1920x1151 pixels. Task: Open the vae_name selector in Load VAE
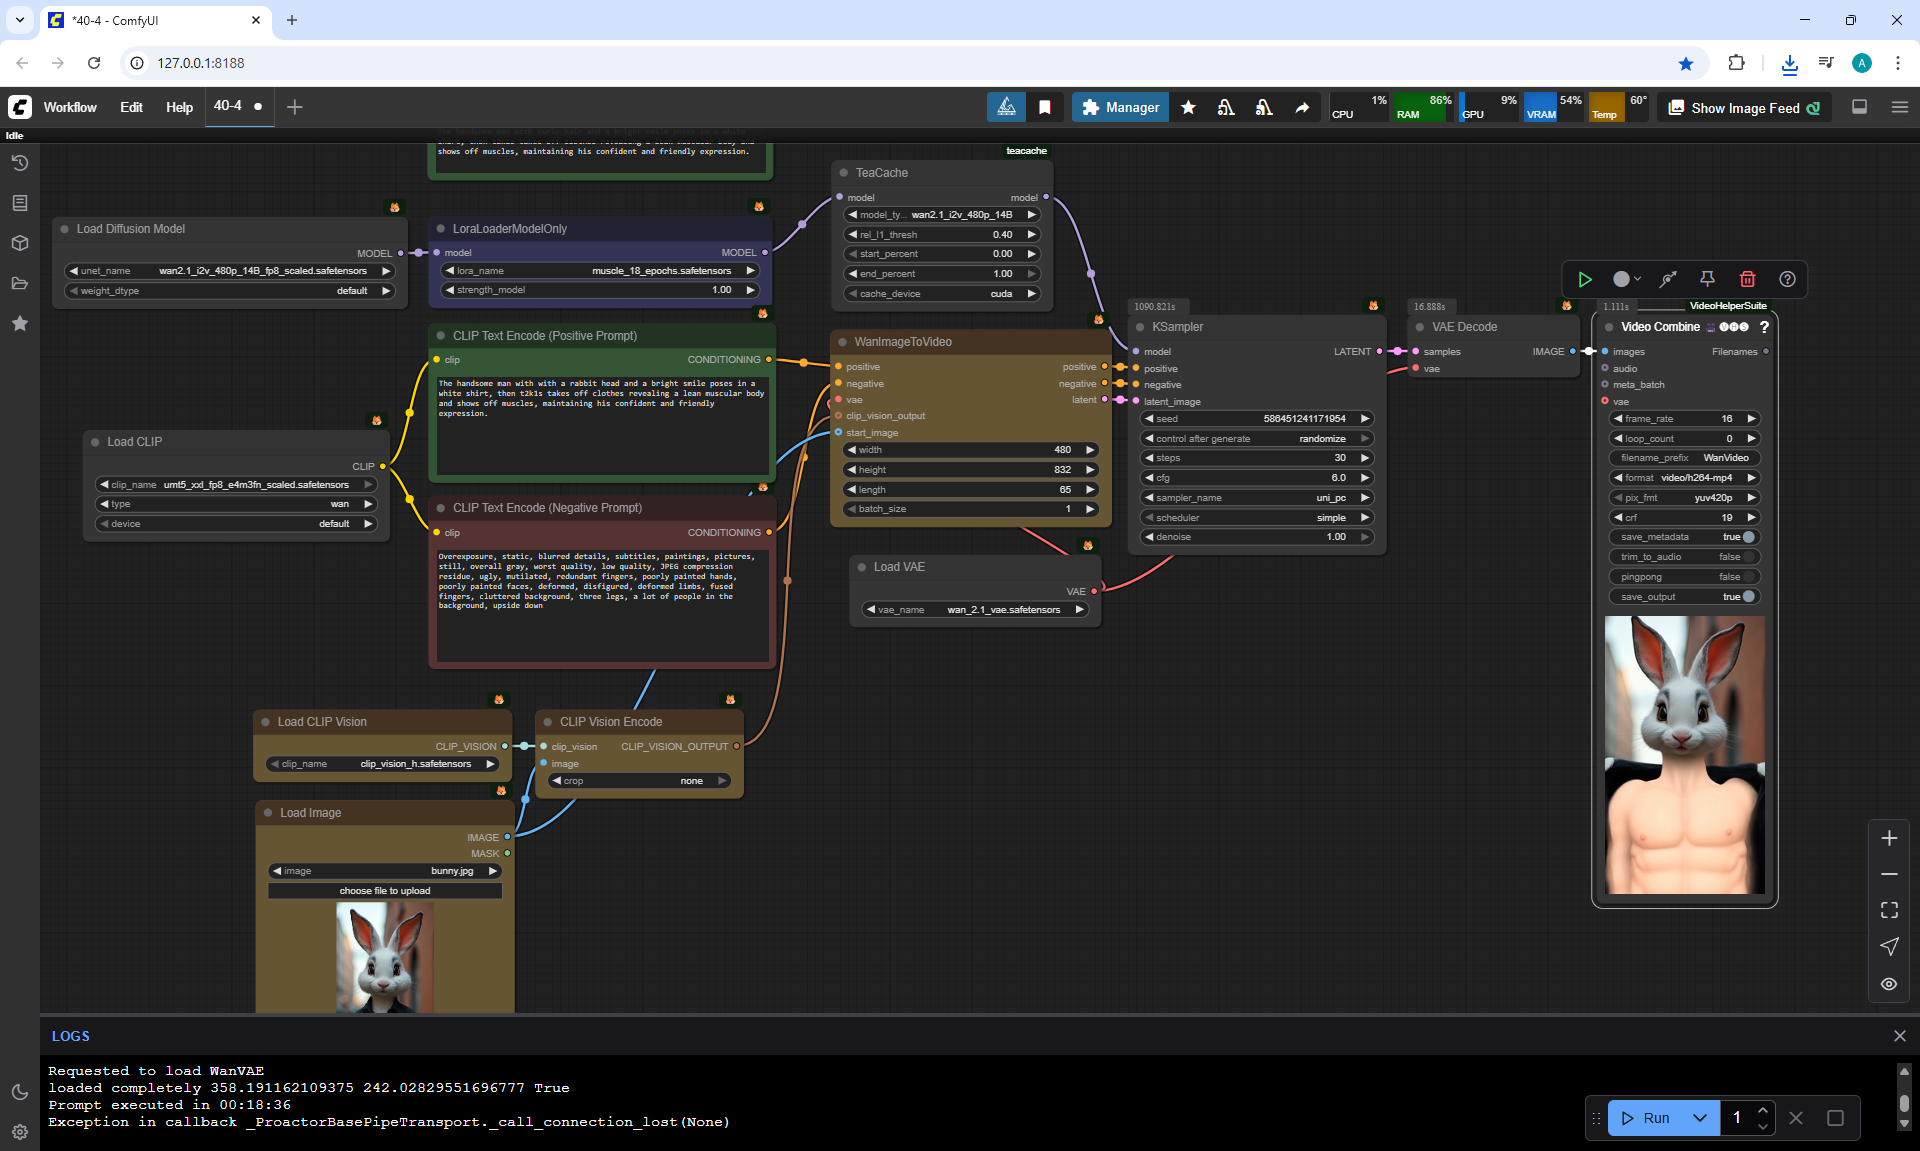pyautogui.click(x=975, y=610)
